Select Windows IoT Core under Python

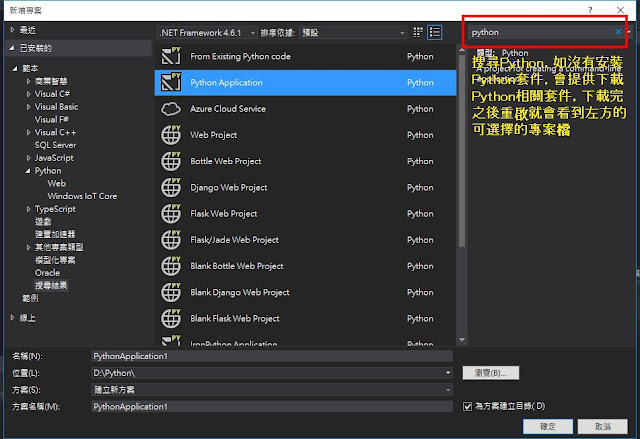click(82, 196)
